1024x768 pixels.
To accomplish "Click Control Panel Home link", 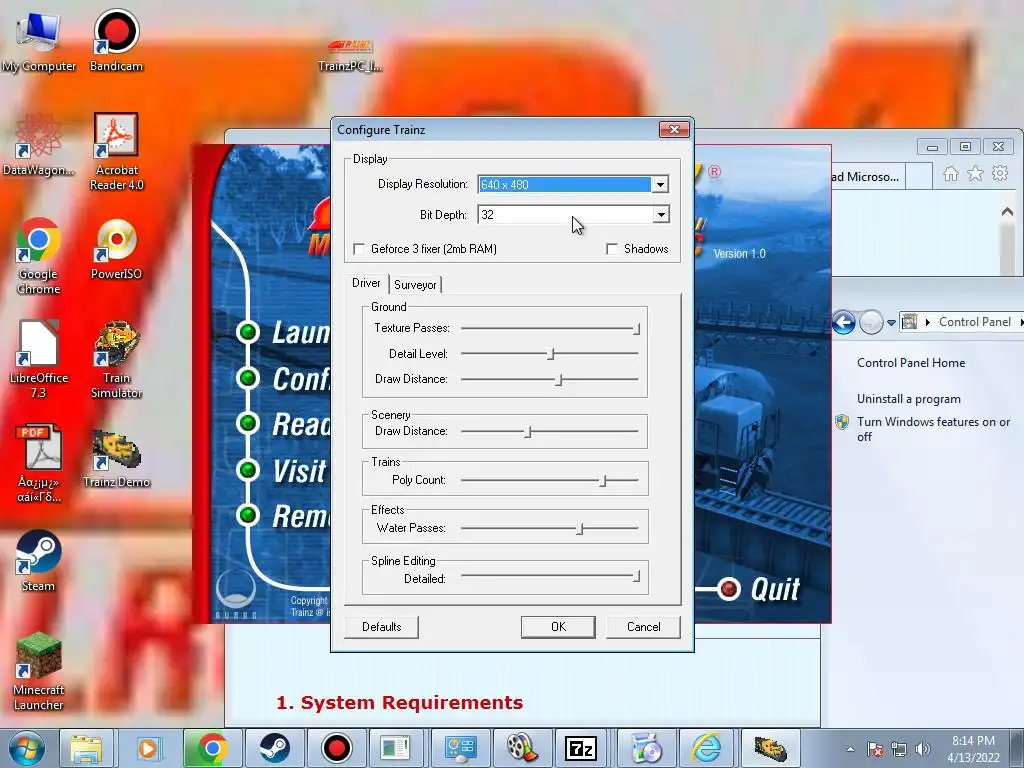I will point(910,362).
